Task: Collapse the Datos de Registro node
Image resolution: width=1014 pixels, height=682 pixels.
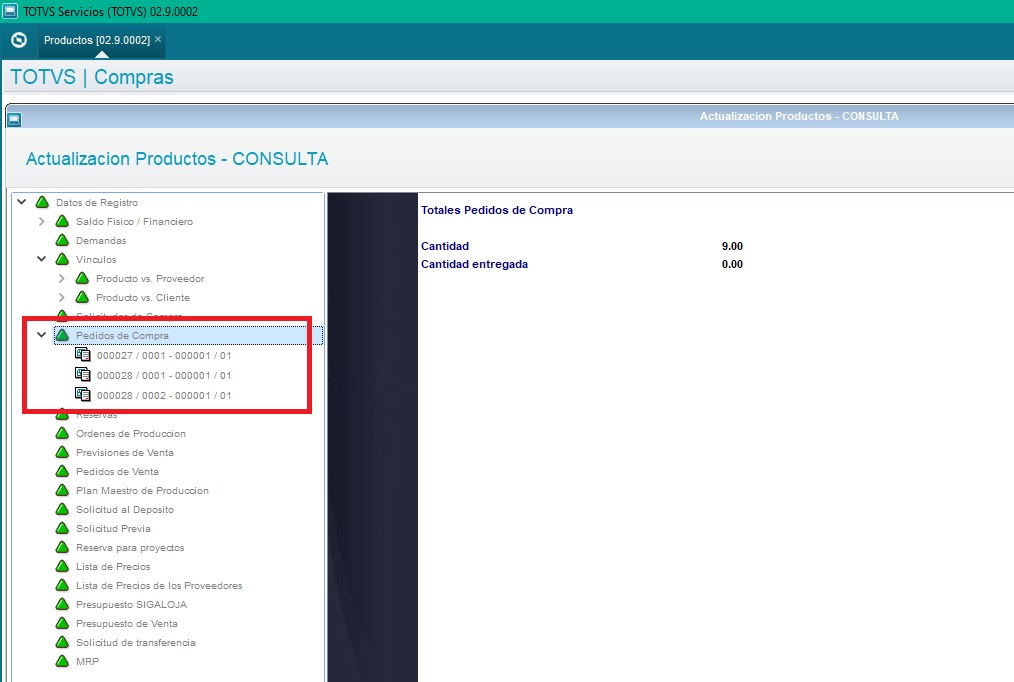Action: [x=21, y=202]
